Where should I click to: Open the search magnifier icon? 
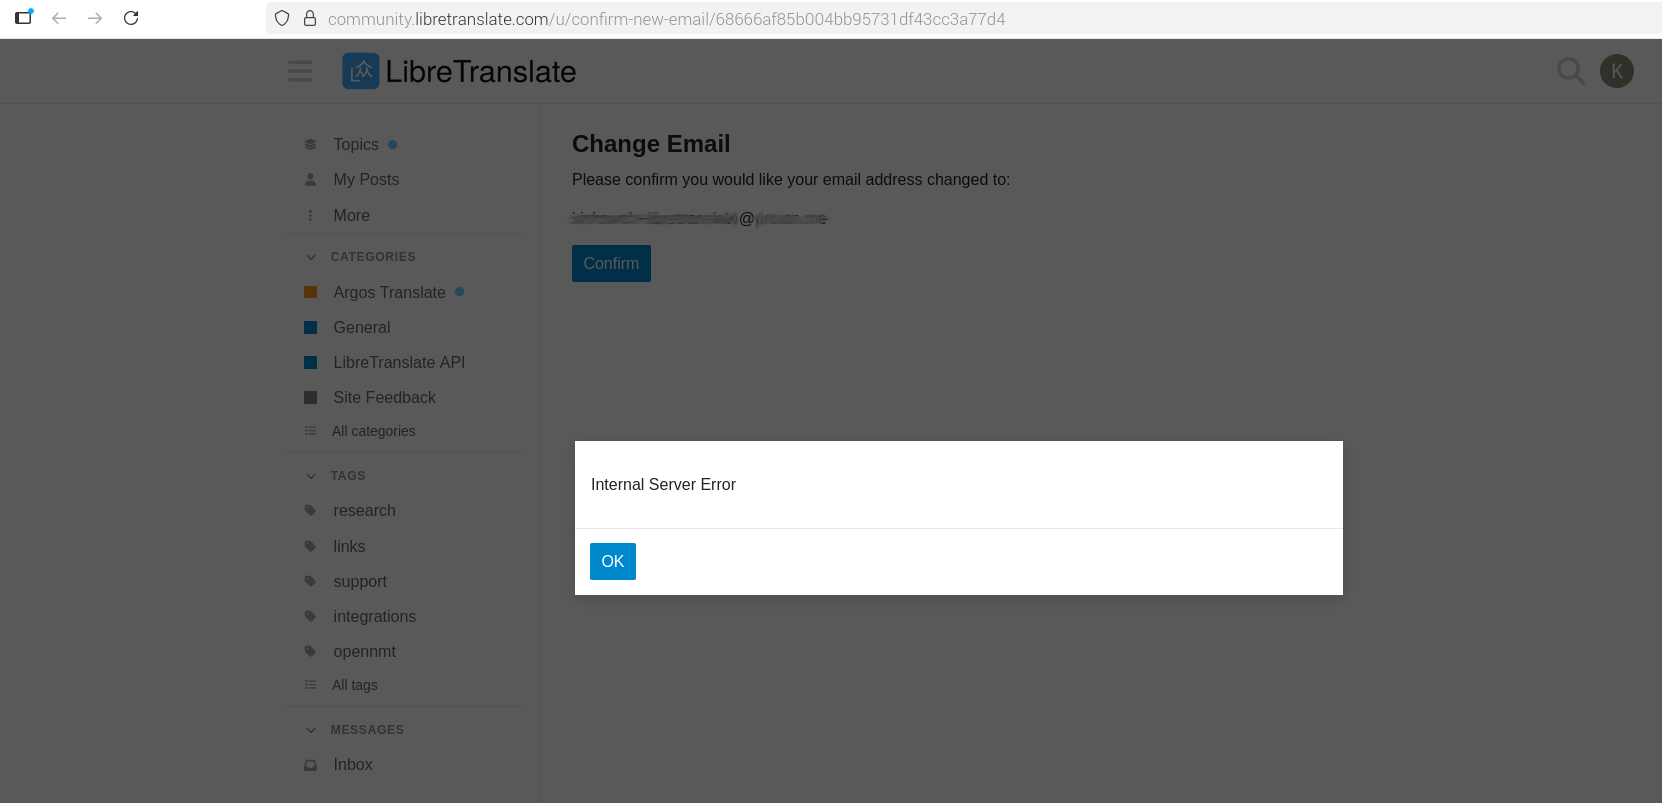tap(1570, 71)
